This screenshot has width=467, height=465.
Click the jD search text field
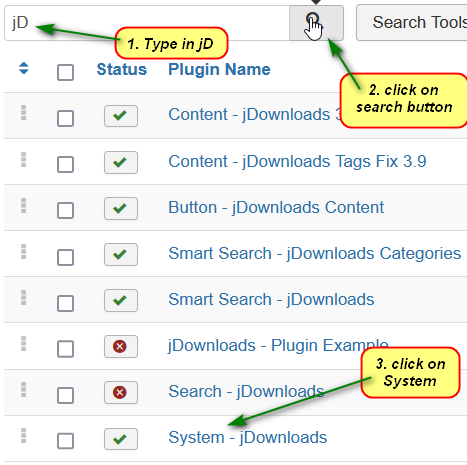147,23
